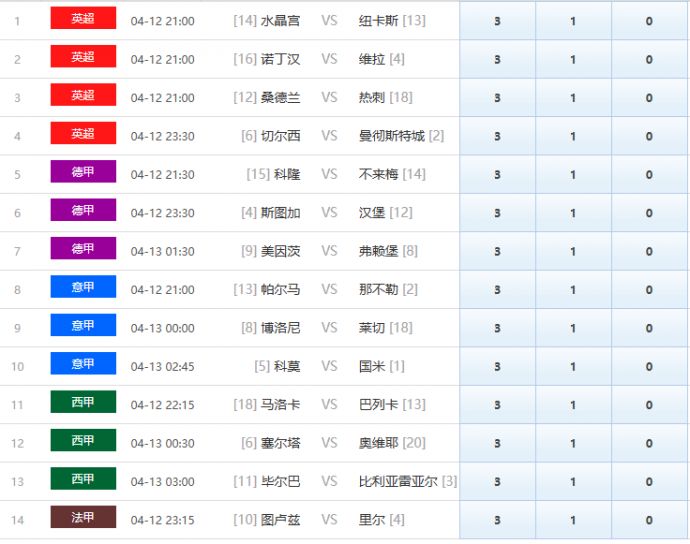Viewport: 690px width, 544px height.
Task: Select 3 for 图卢兹 vs 里尔
Action: point(497,520)
